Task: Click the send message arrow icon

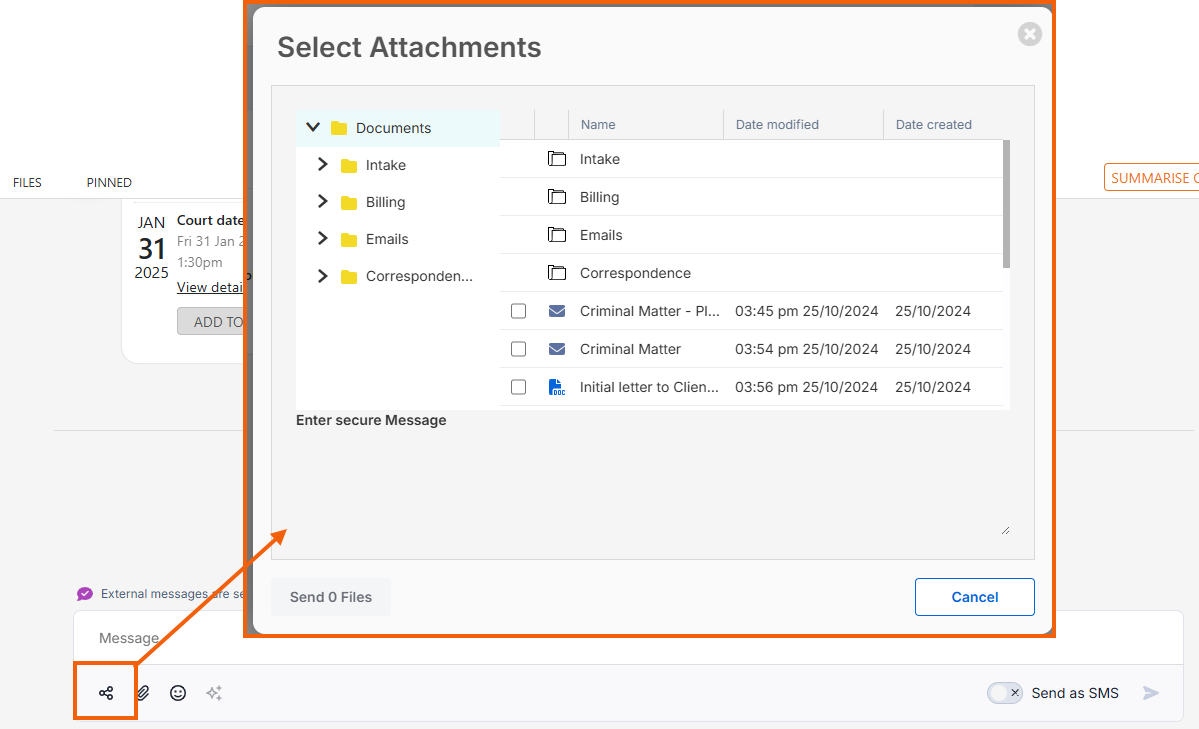Action: 1151,693
